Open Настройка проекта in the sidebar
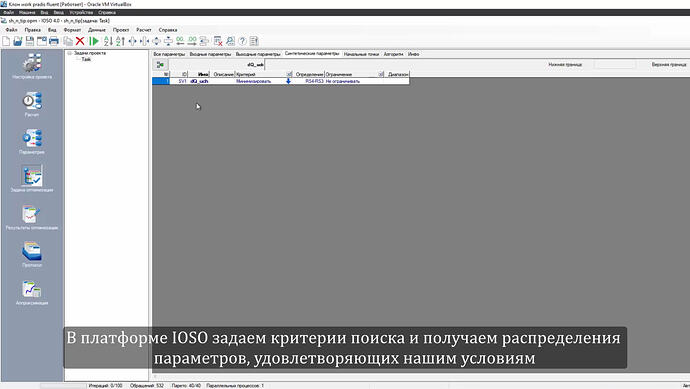 tap(32, 66)
